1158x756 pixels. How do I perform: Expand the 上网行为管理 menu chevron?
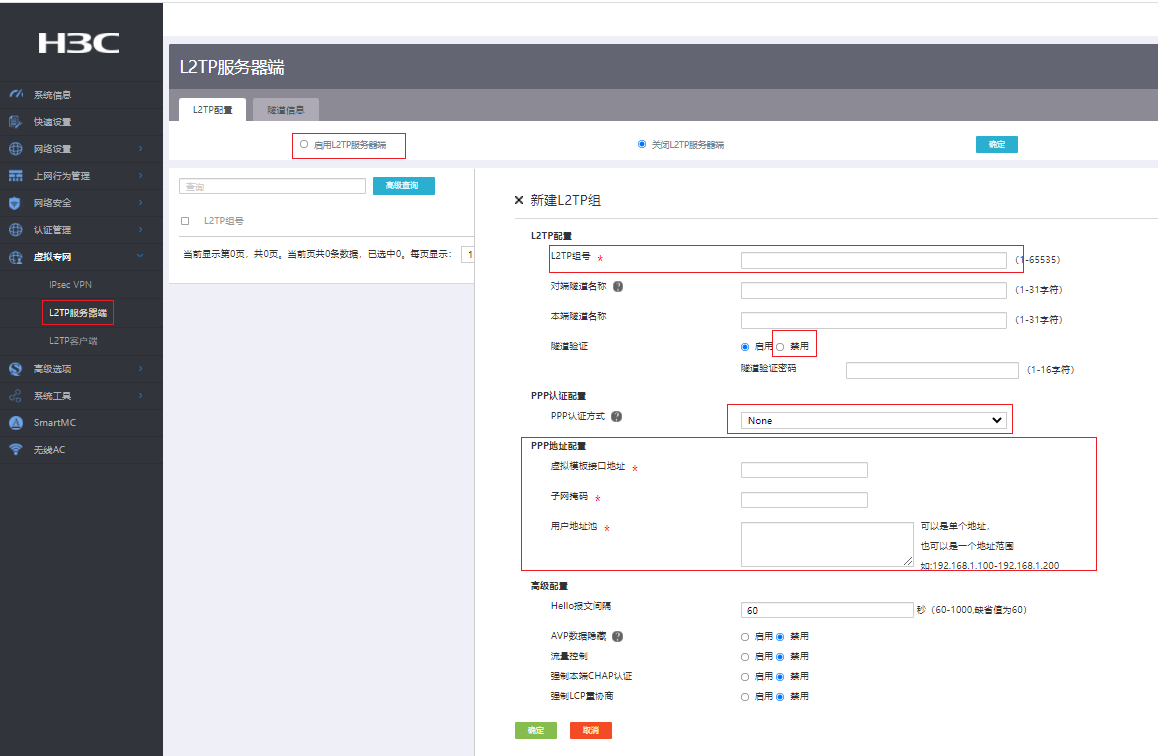pos(140,176)
